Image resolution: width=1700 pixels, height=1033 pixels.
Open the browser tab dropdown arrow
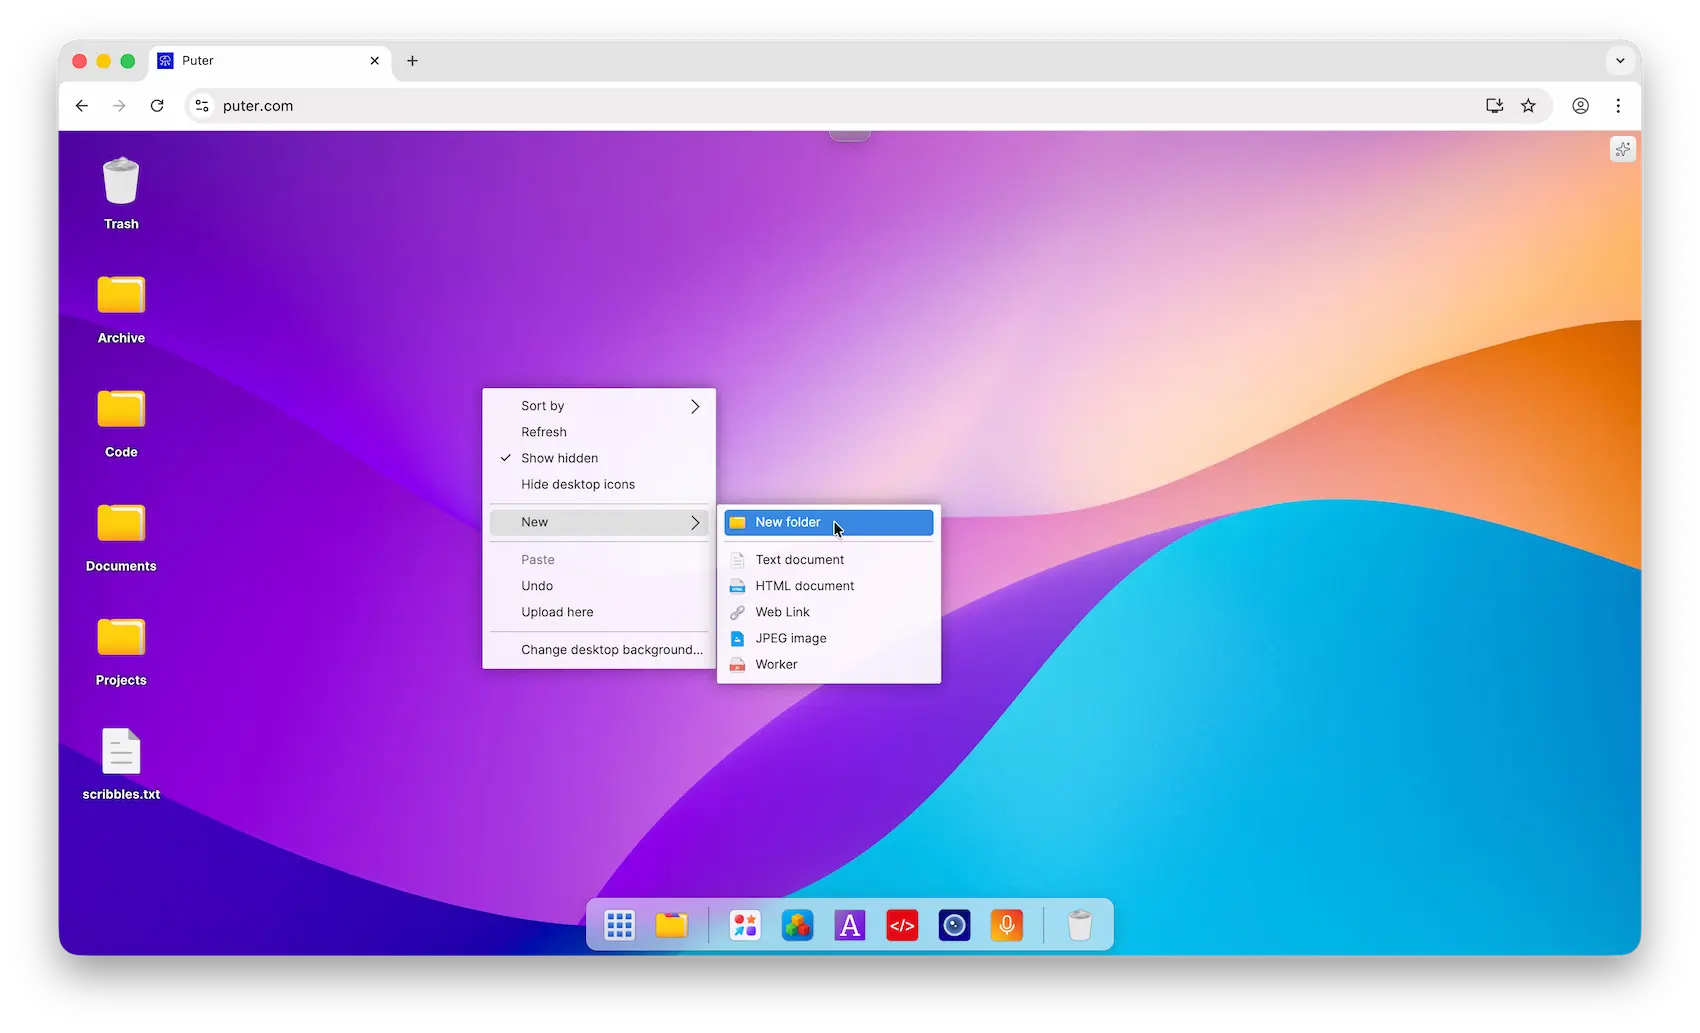tap(1620, 61)
